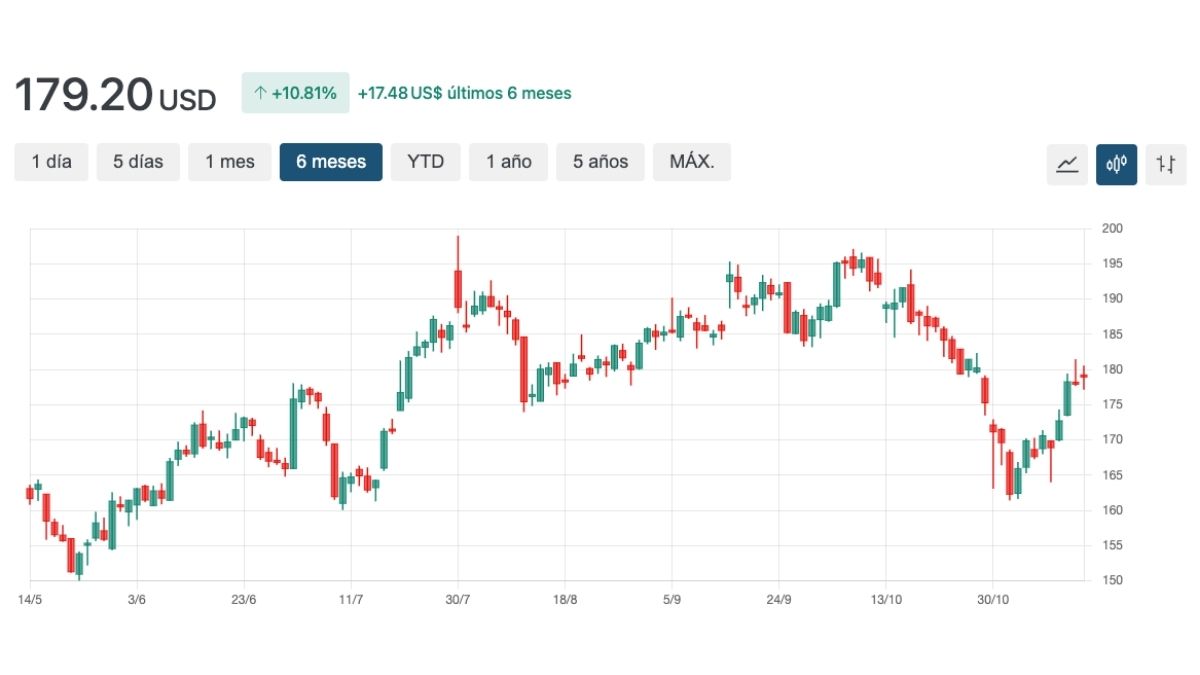Click the last candle on the chart's right edge
The height and width of the screenshot is (675, 1200).
1084,375
